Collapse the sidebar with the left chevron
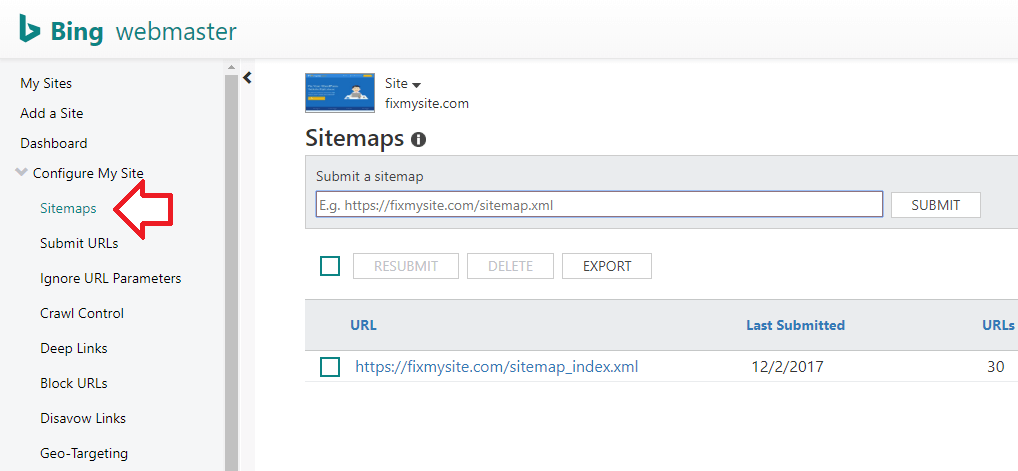This screenshot has width=1018, height=471. [x=247, y=78]
